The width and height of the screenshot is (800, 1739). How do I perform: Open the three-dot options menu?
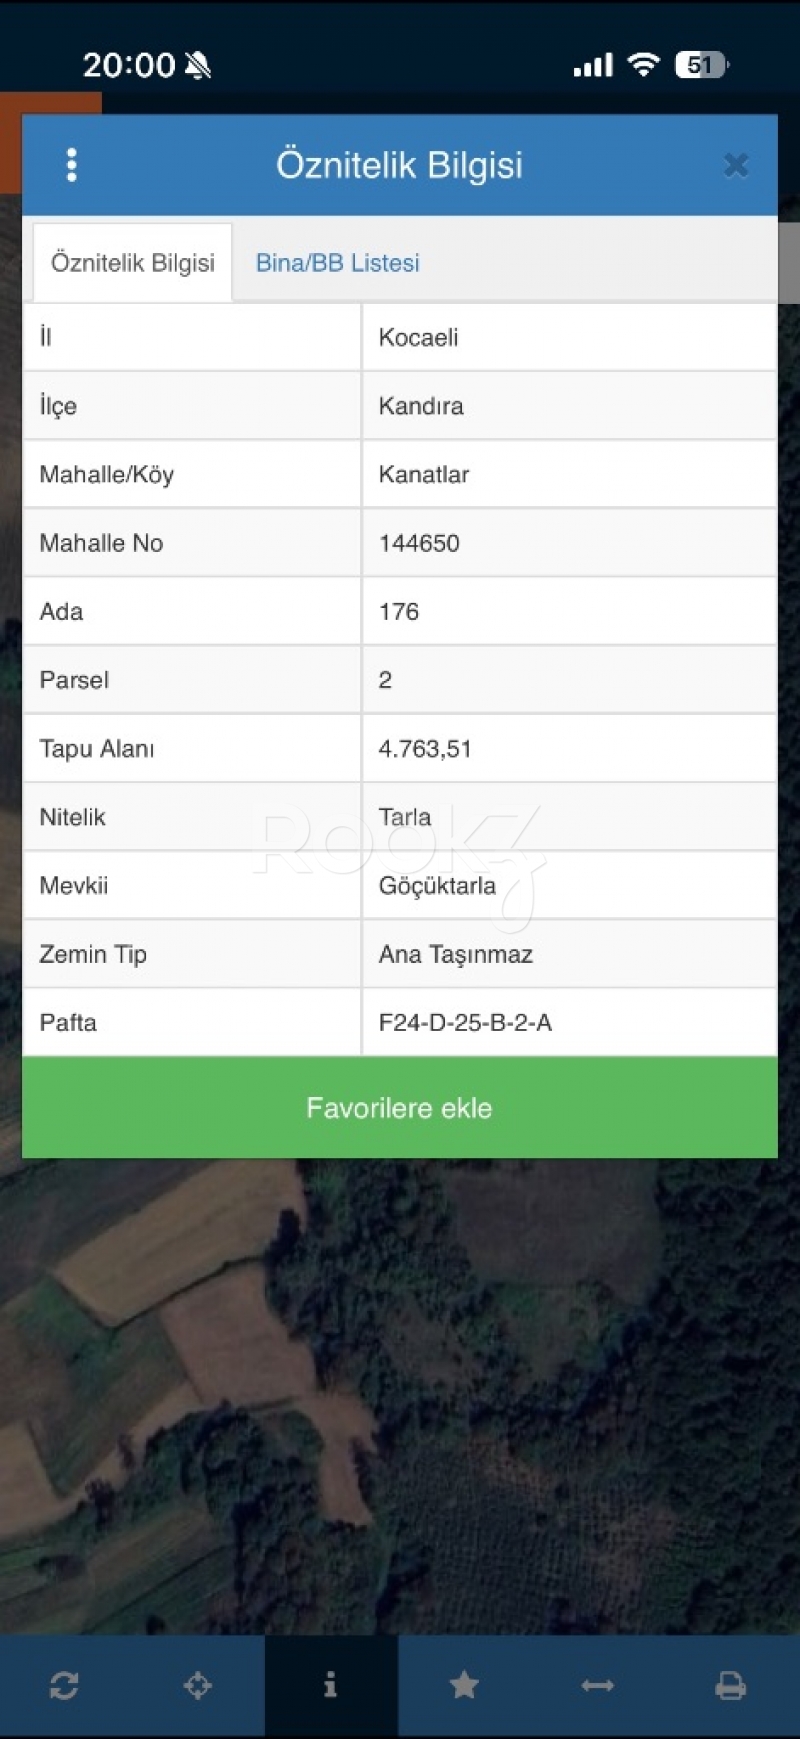[71, 165]
